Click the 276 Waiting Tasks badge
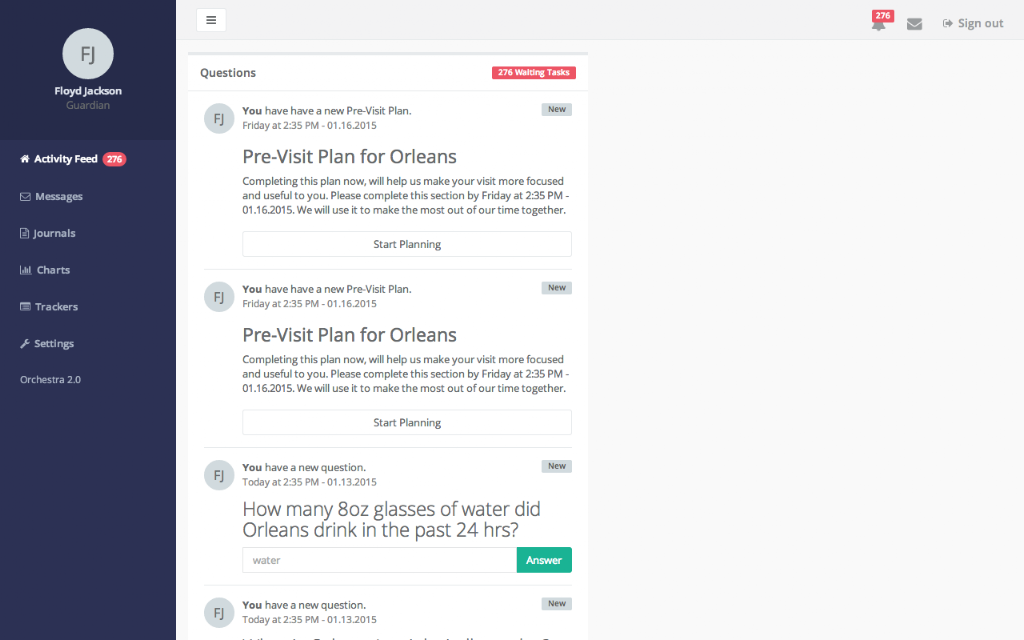 [534, 73]
